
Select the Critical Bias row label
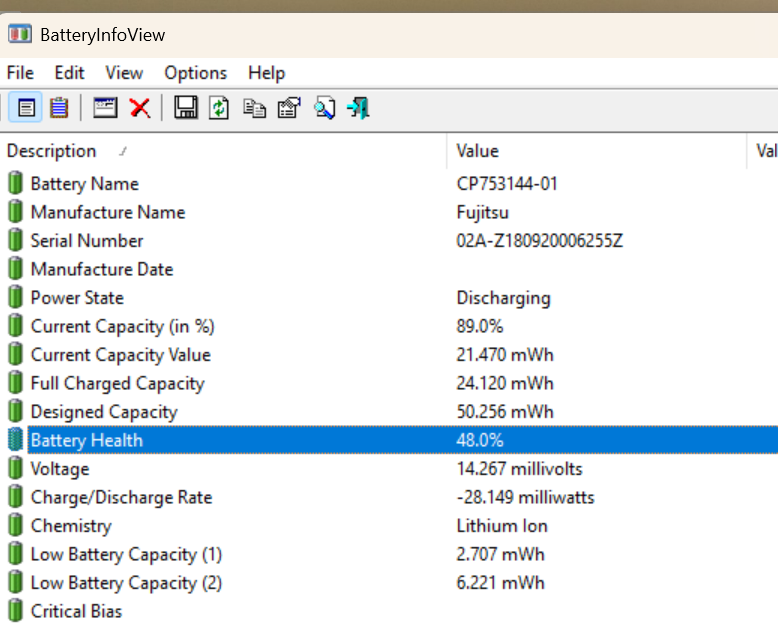(x=76, y=611)
